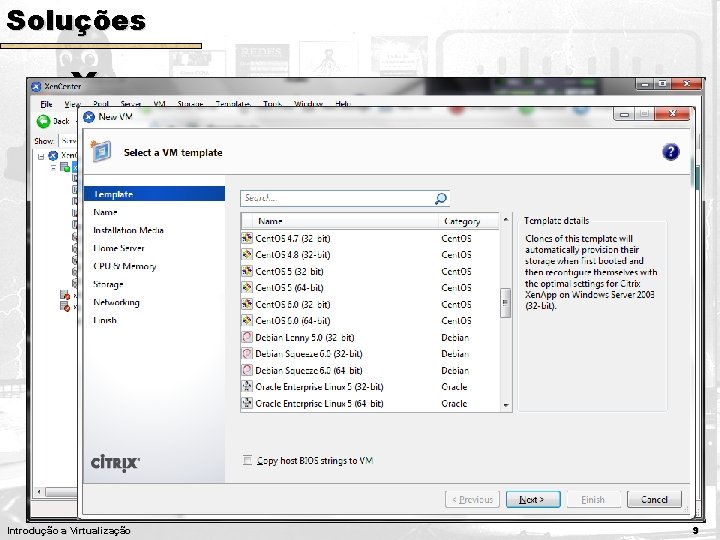Click the New VM dialog title icon
The width and height of the screenshot is (720, 540).
pyautogui.click(x=89, y=117)
